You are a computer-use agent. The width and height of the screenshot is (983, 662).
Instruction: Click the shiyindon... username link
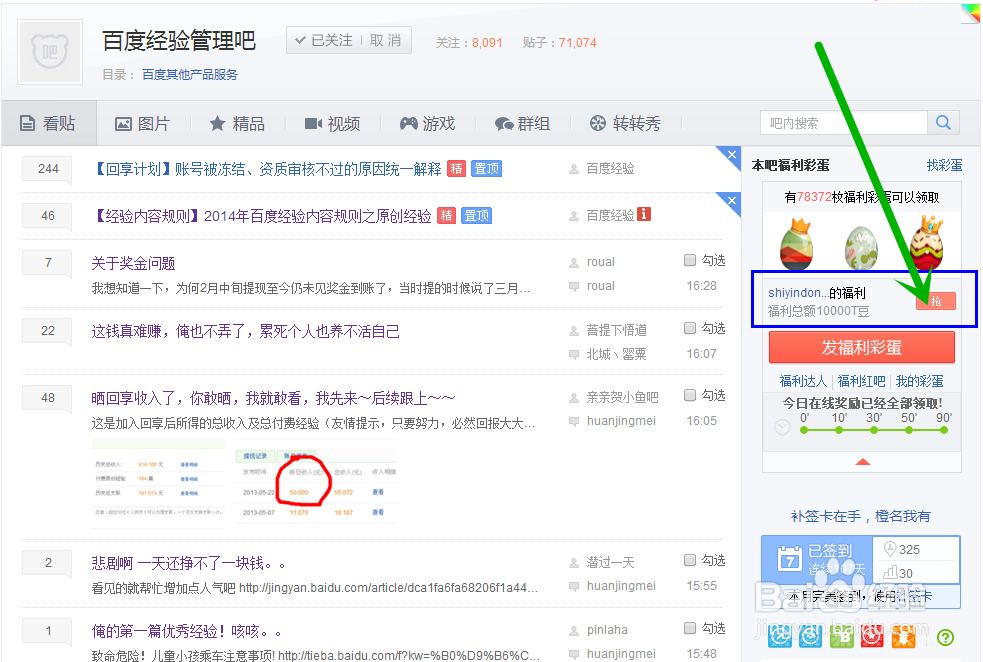[x=798, y=293]
